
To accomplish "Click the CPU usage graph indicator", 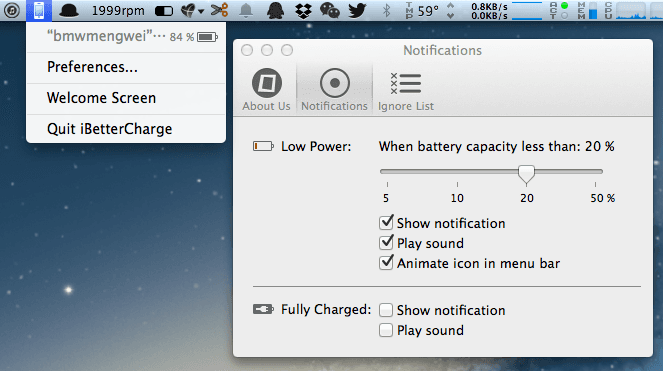I will pos(625,11).
